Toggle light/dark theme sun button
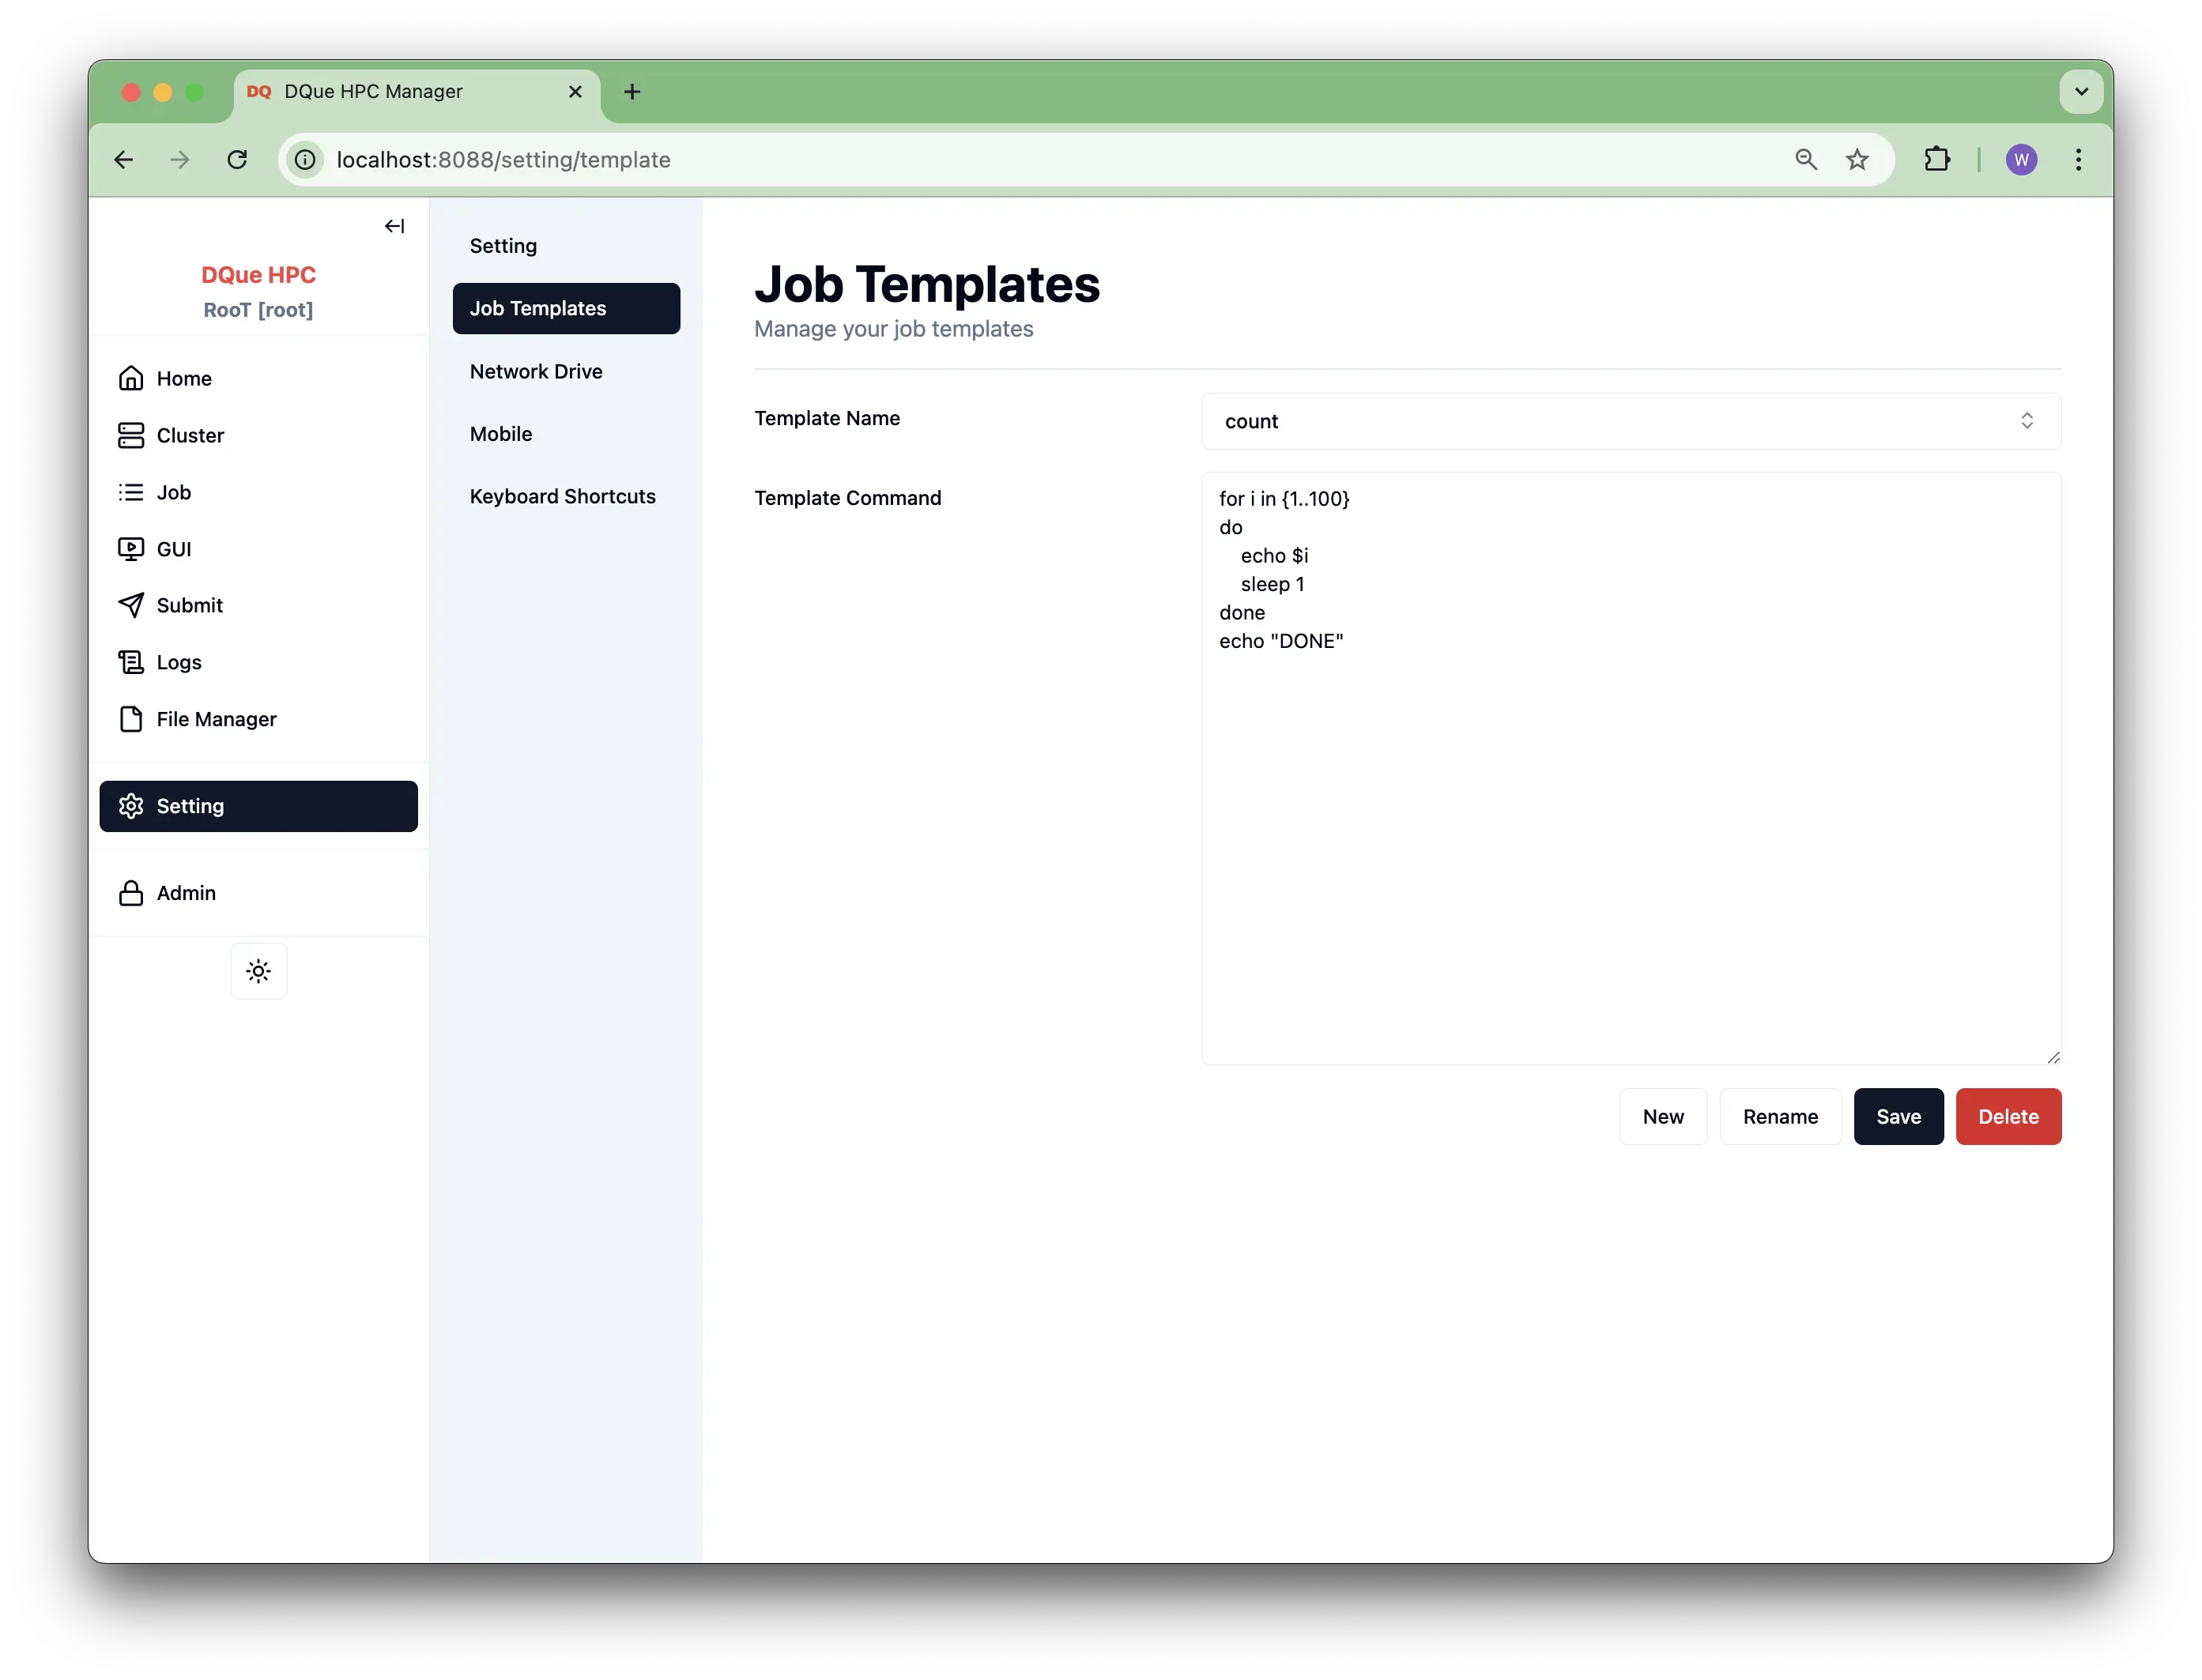Screen dimensions: 2202x1680 [x=259, y=971]
